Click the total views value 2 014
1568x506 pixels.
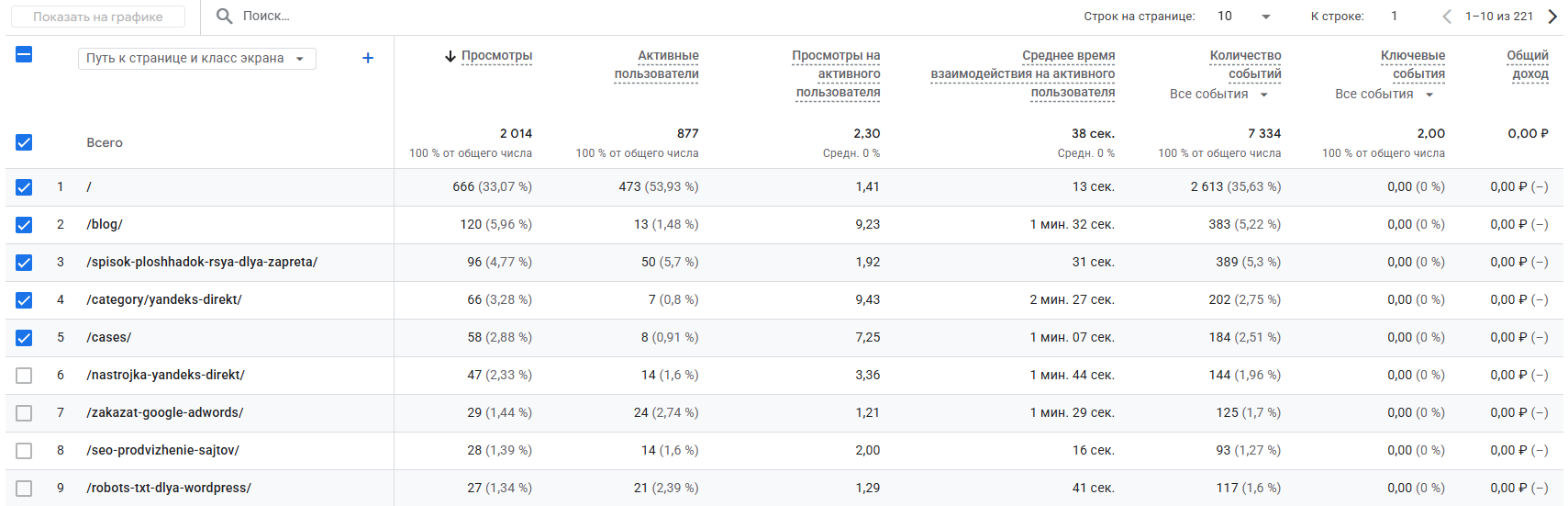(x=515, y=133)
